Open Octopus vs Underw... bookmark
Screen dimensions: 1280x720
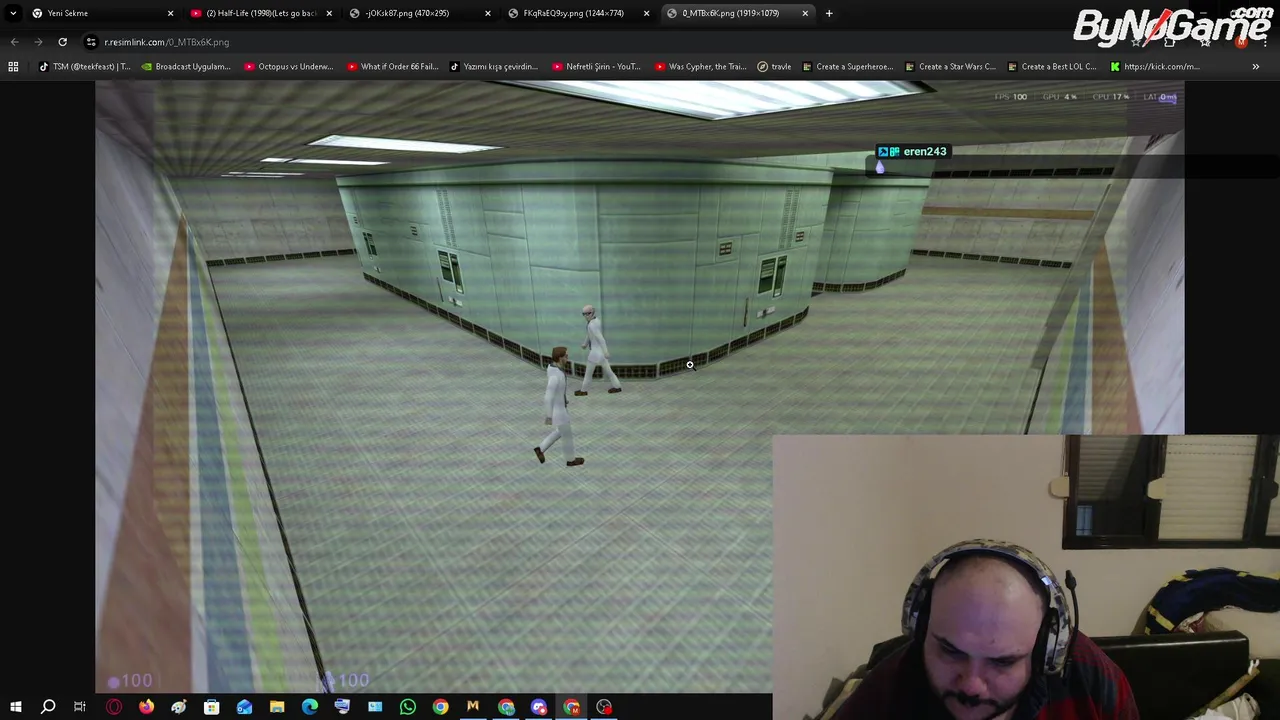(x=289, y=67)
